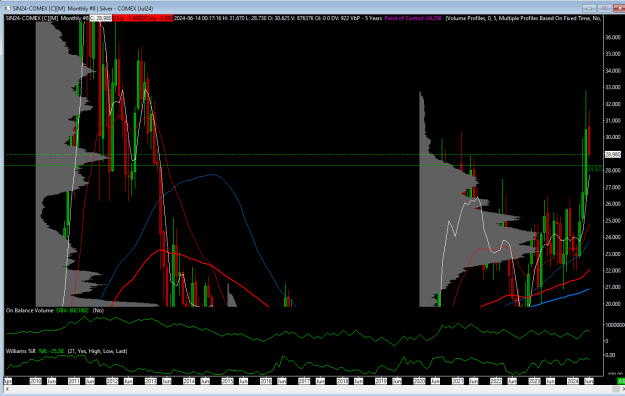The image size is (625, 396).
Task: Maximize the SIN24-COMEX chart window
Action: pos(604,8)
